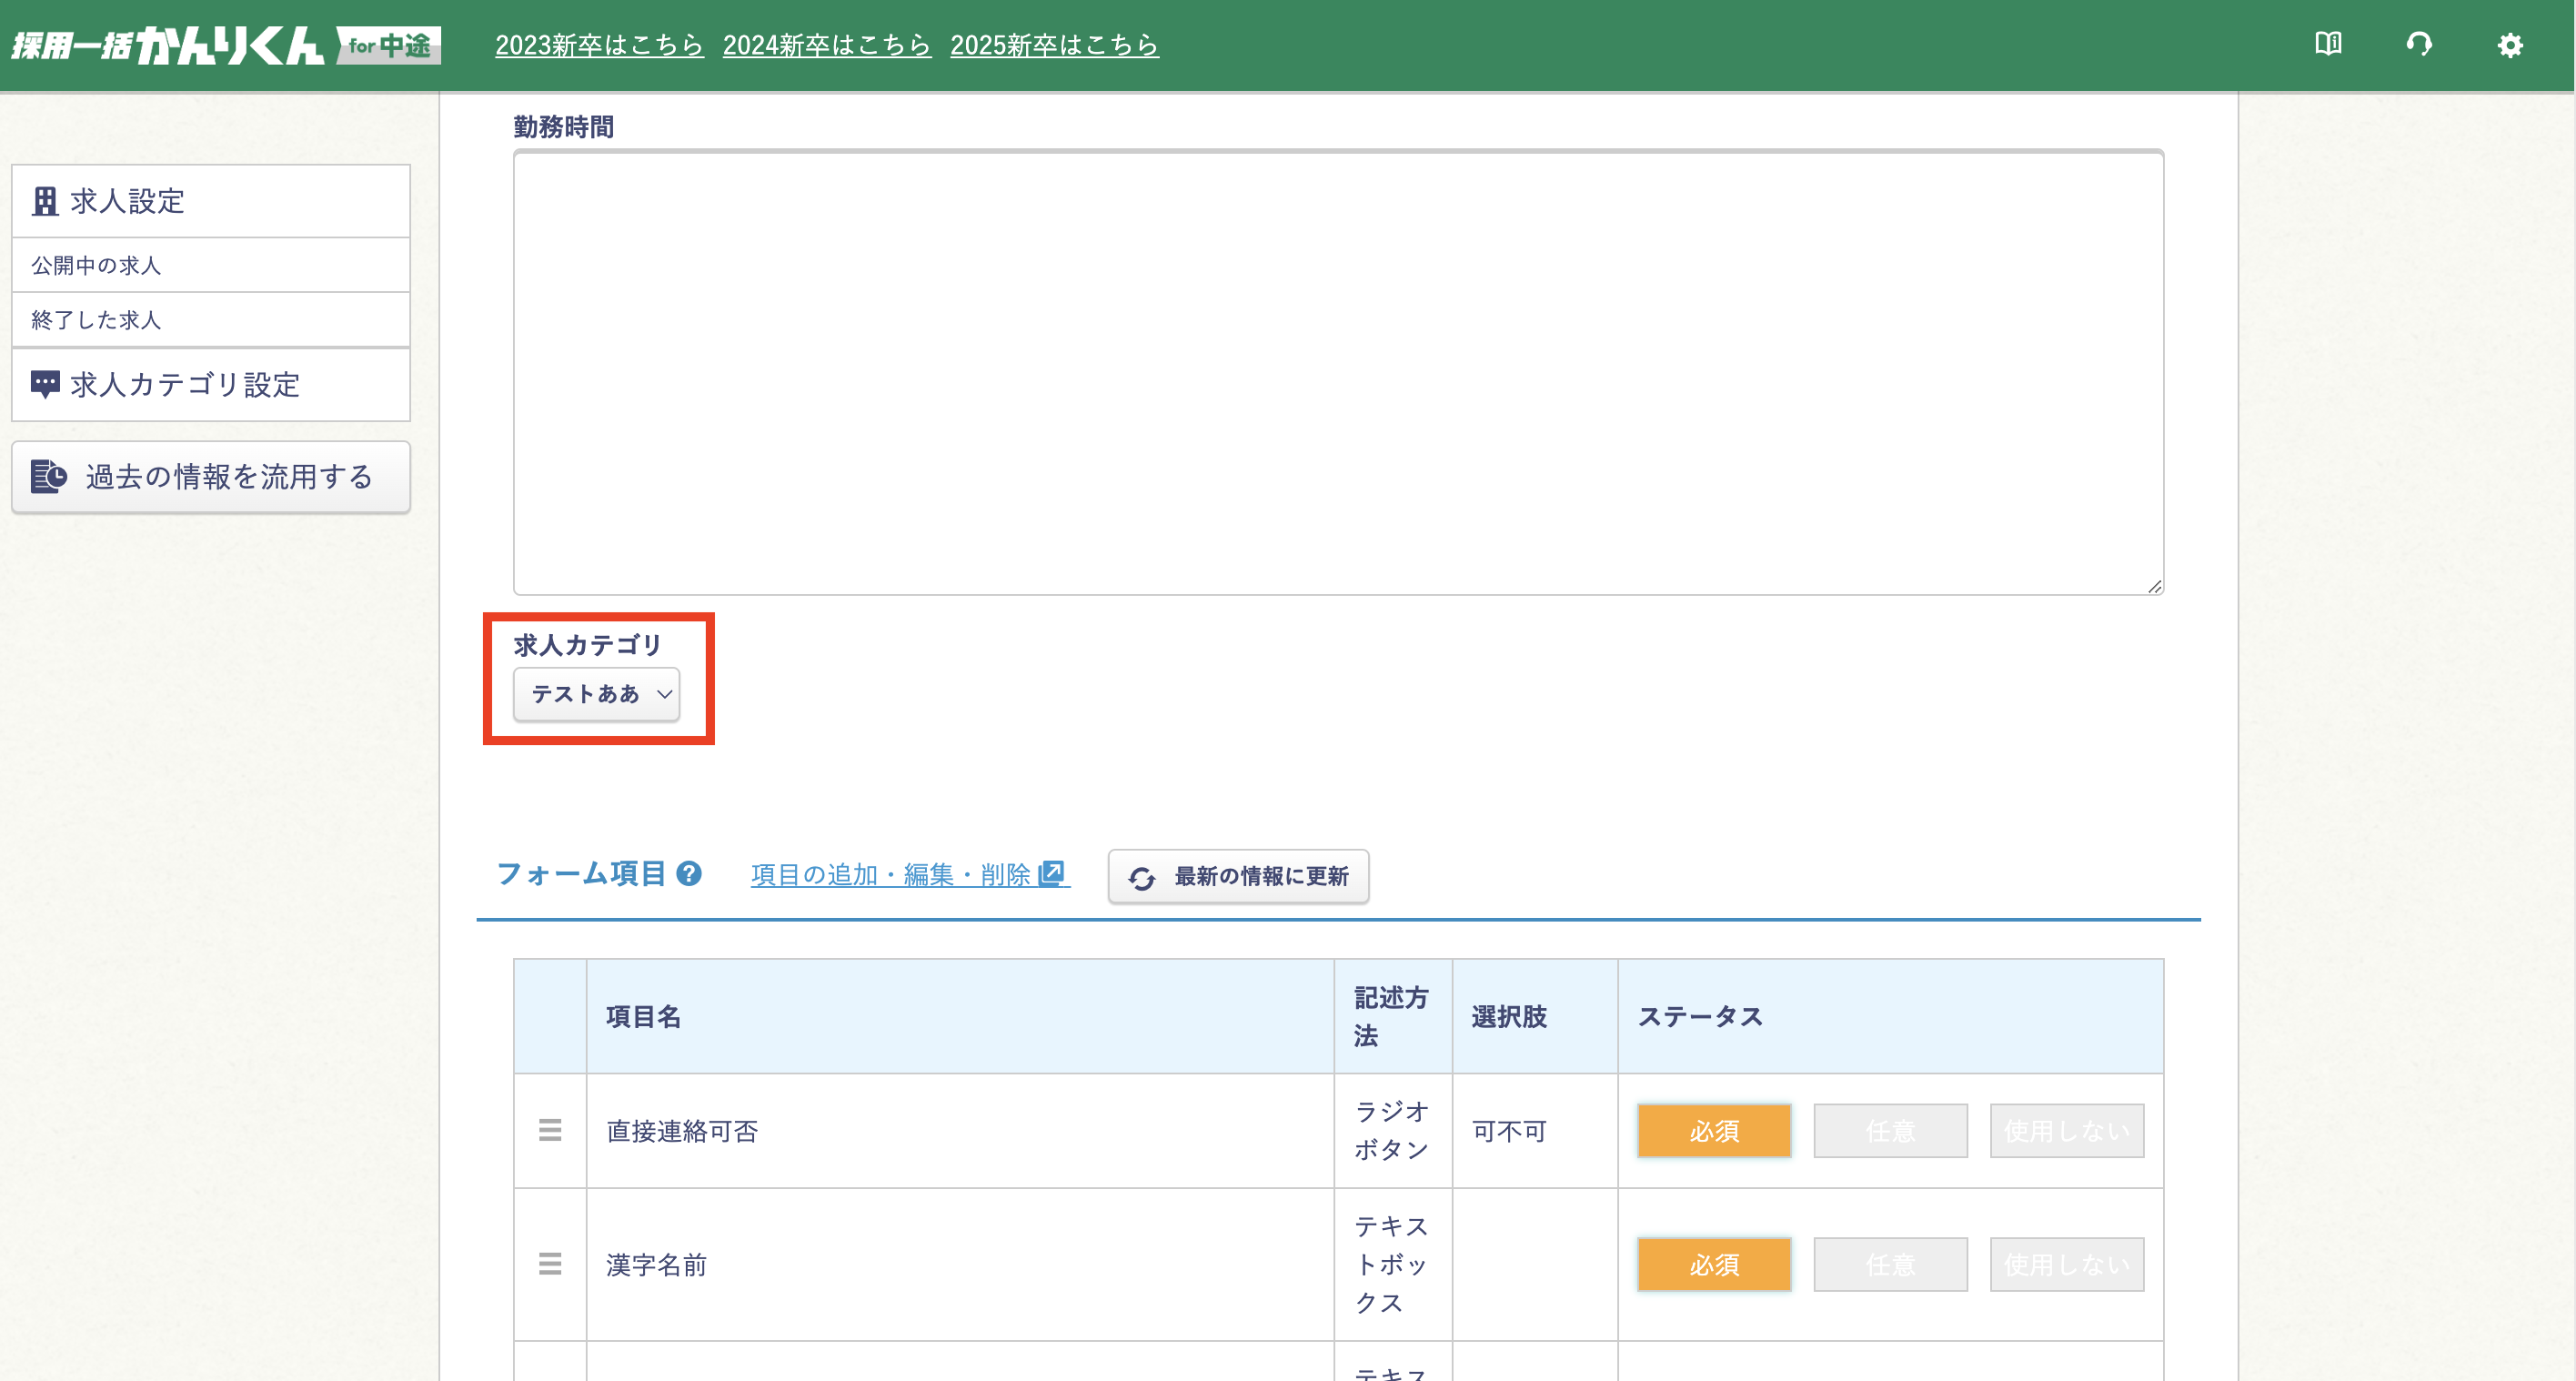
Task: Click the external link icon beside 項目の追加・編集・削除
Action: pos(1051,873)
